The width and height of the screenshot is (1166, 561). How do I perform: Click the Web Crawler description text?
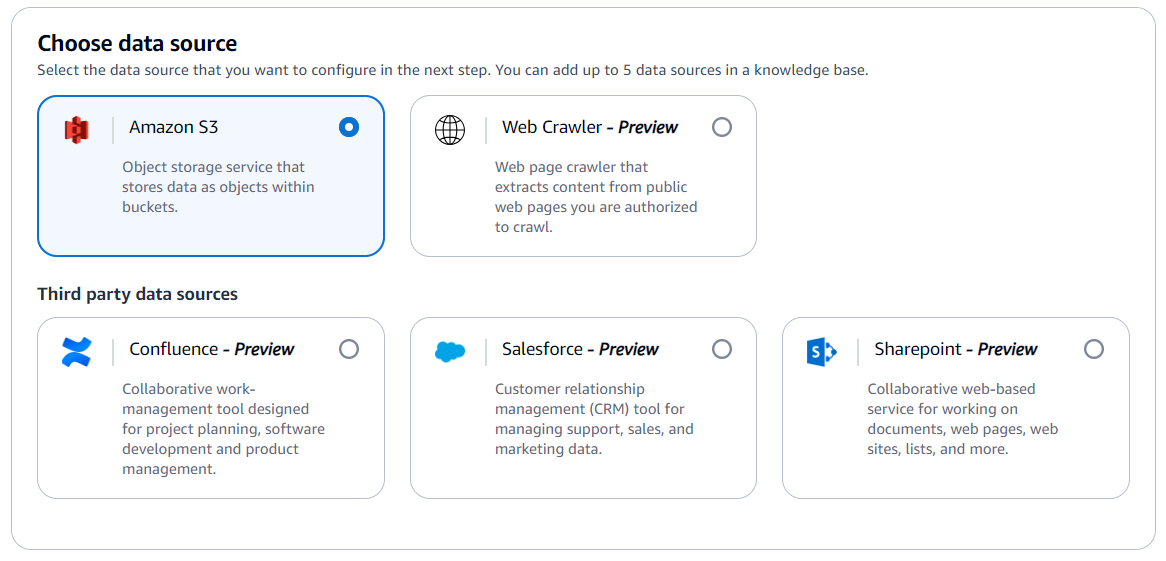point(596,197)
